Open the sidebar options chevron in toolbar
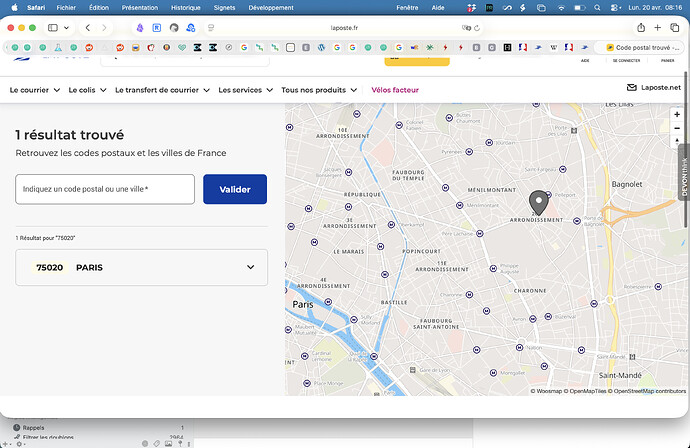The width and height of the screenshot is (690, 448). pos(66,28)
